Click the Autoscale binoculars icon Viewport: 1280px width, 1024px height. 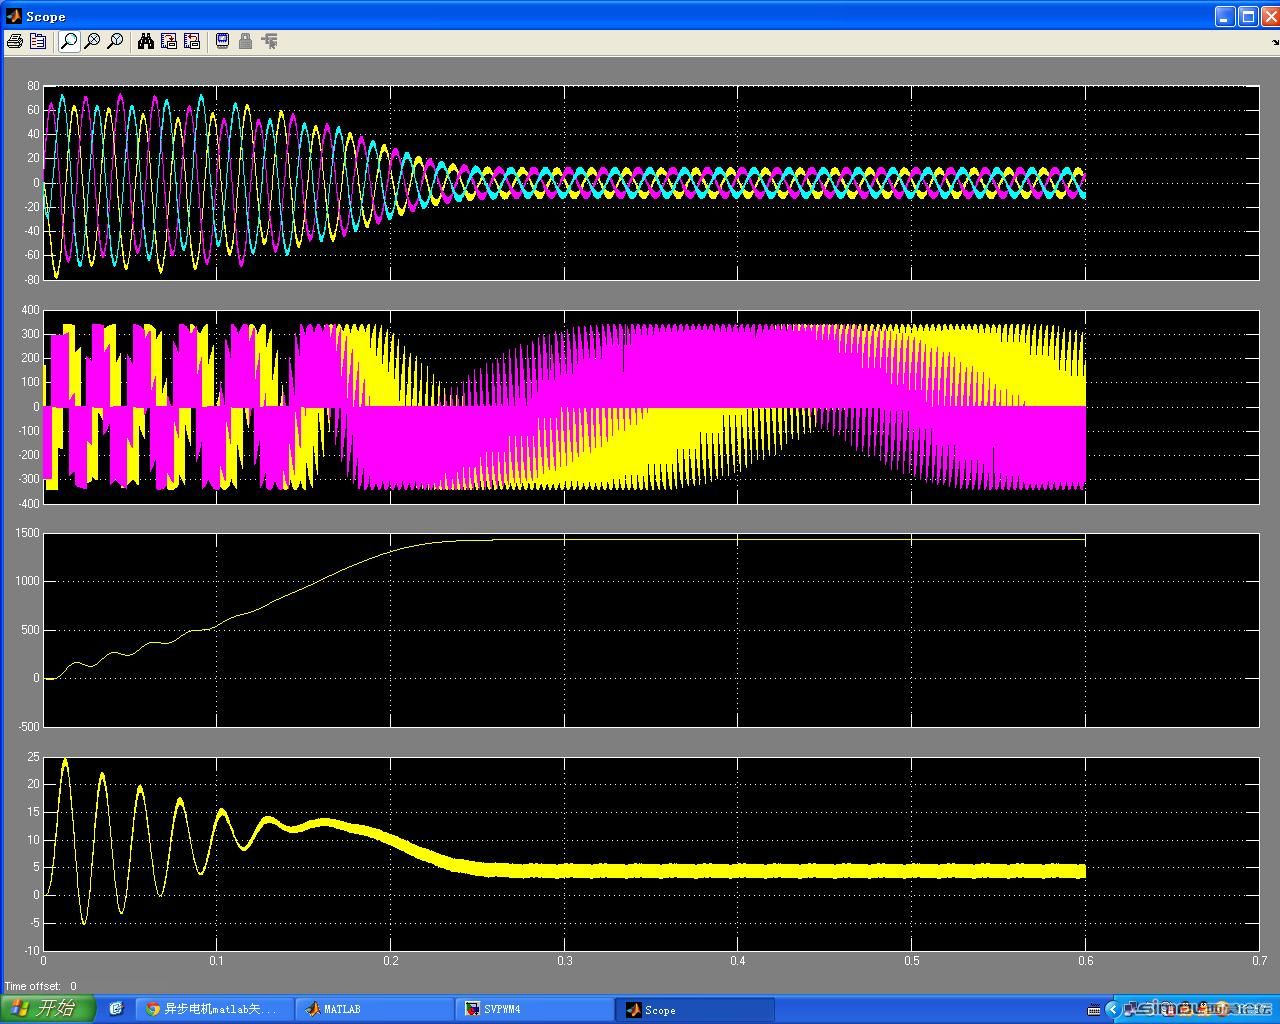coord(146,41)
